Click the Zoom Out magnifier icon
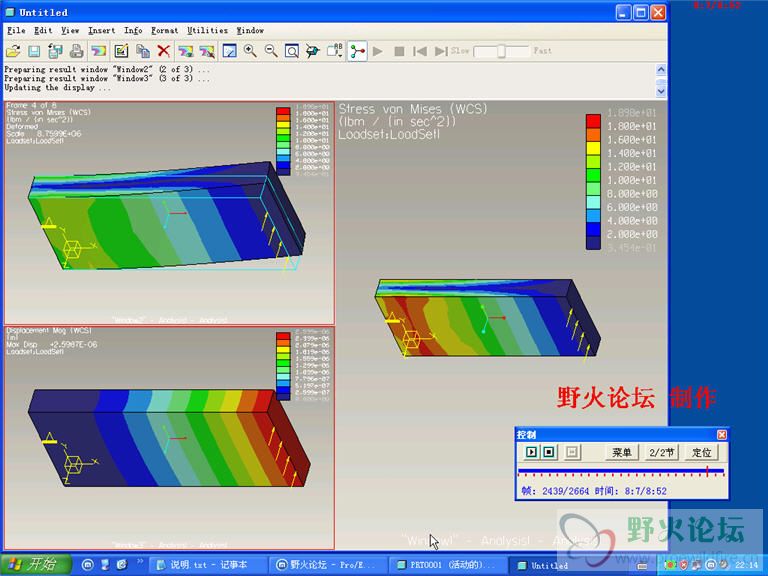This screenshot has width=768, height=576. click(x=271, y=51)
